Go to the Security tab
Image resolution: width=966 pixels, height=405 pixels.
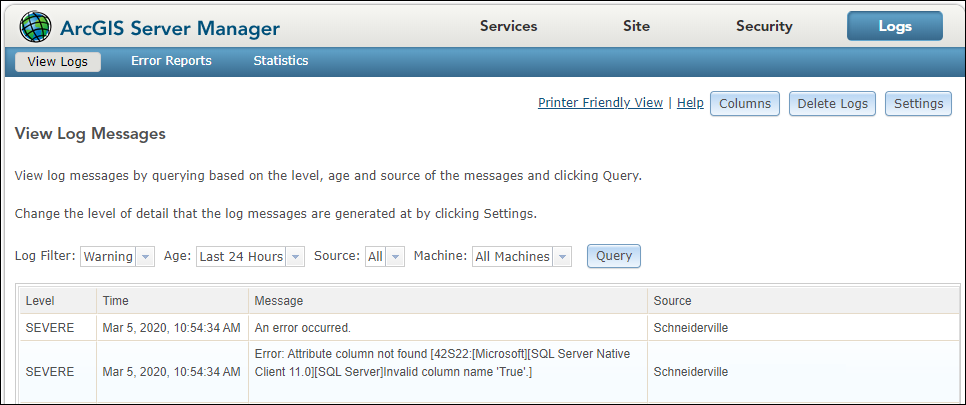[x=764, y=27]
